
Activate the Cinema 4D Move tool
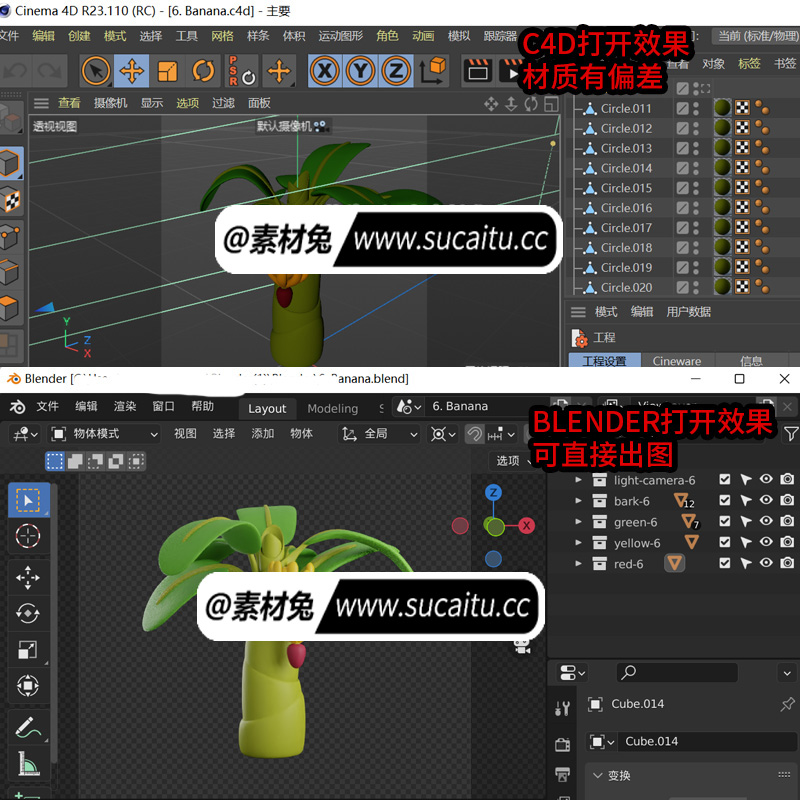click(132, 71)
